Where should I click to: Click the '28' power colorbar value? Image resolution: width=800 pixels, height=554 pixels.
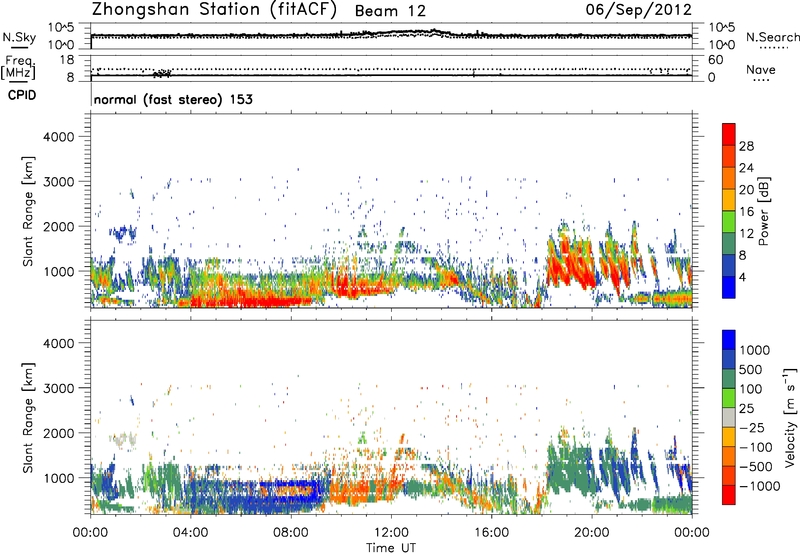pos(746,146)
